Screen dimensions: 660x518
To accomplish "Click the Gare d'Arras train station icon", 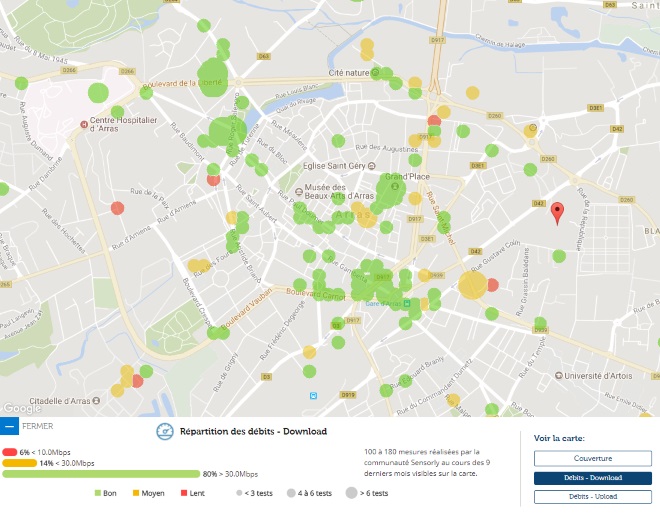I will (407, 303).
